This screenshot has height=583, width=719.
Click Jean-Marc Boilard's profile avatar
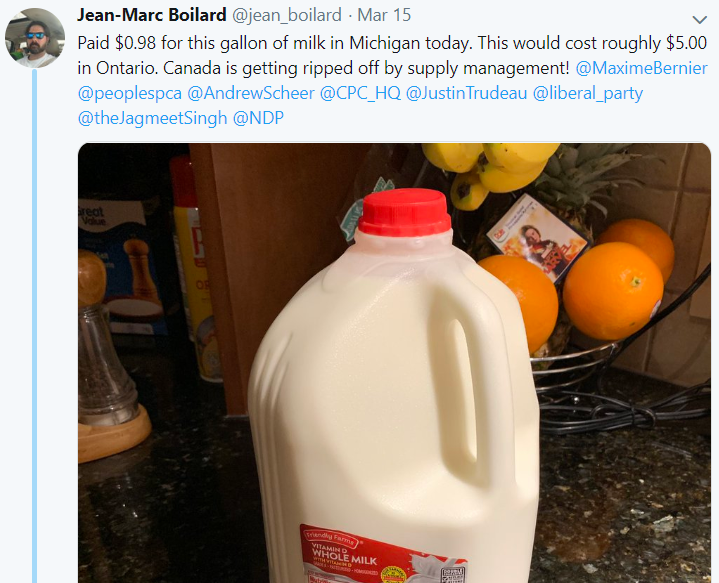tap(36, 39)
